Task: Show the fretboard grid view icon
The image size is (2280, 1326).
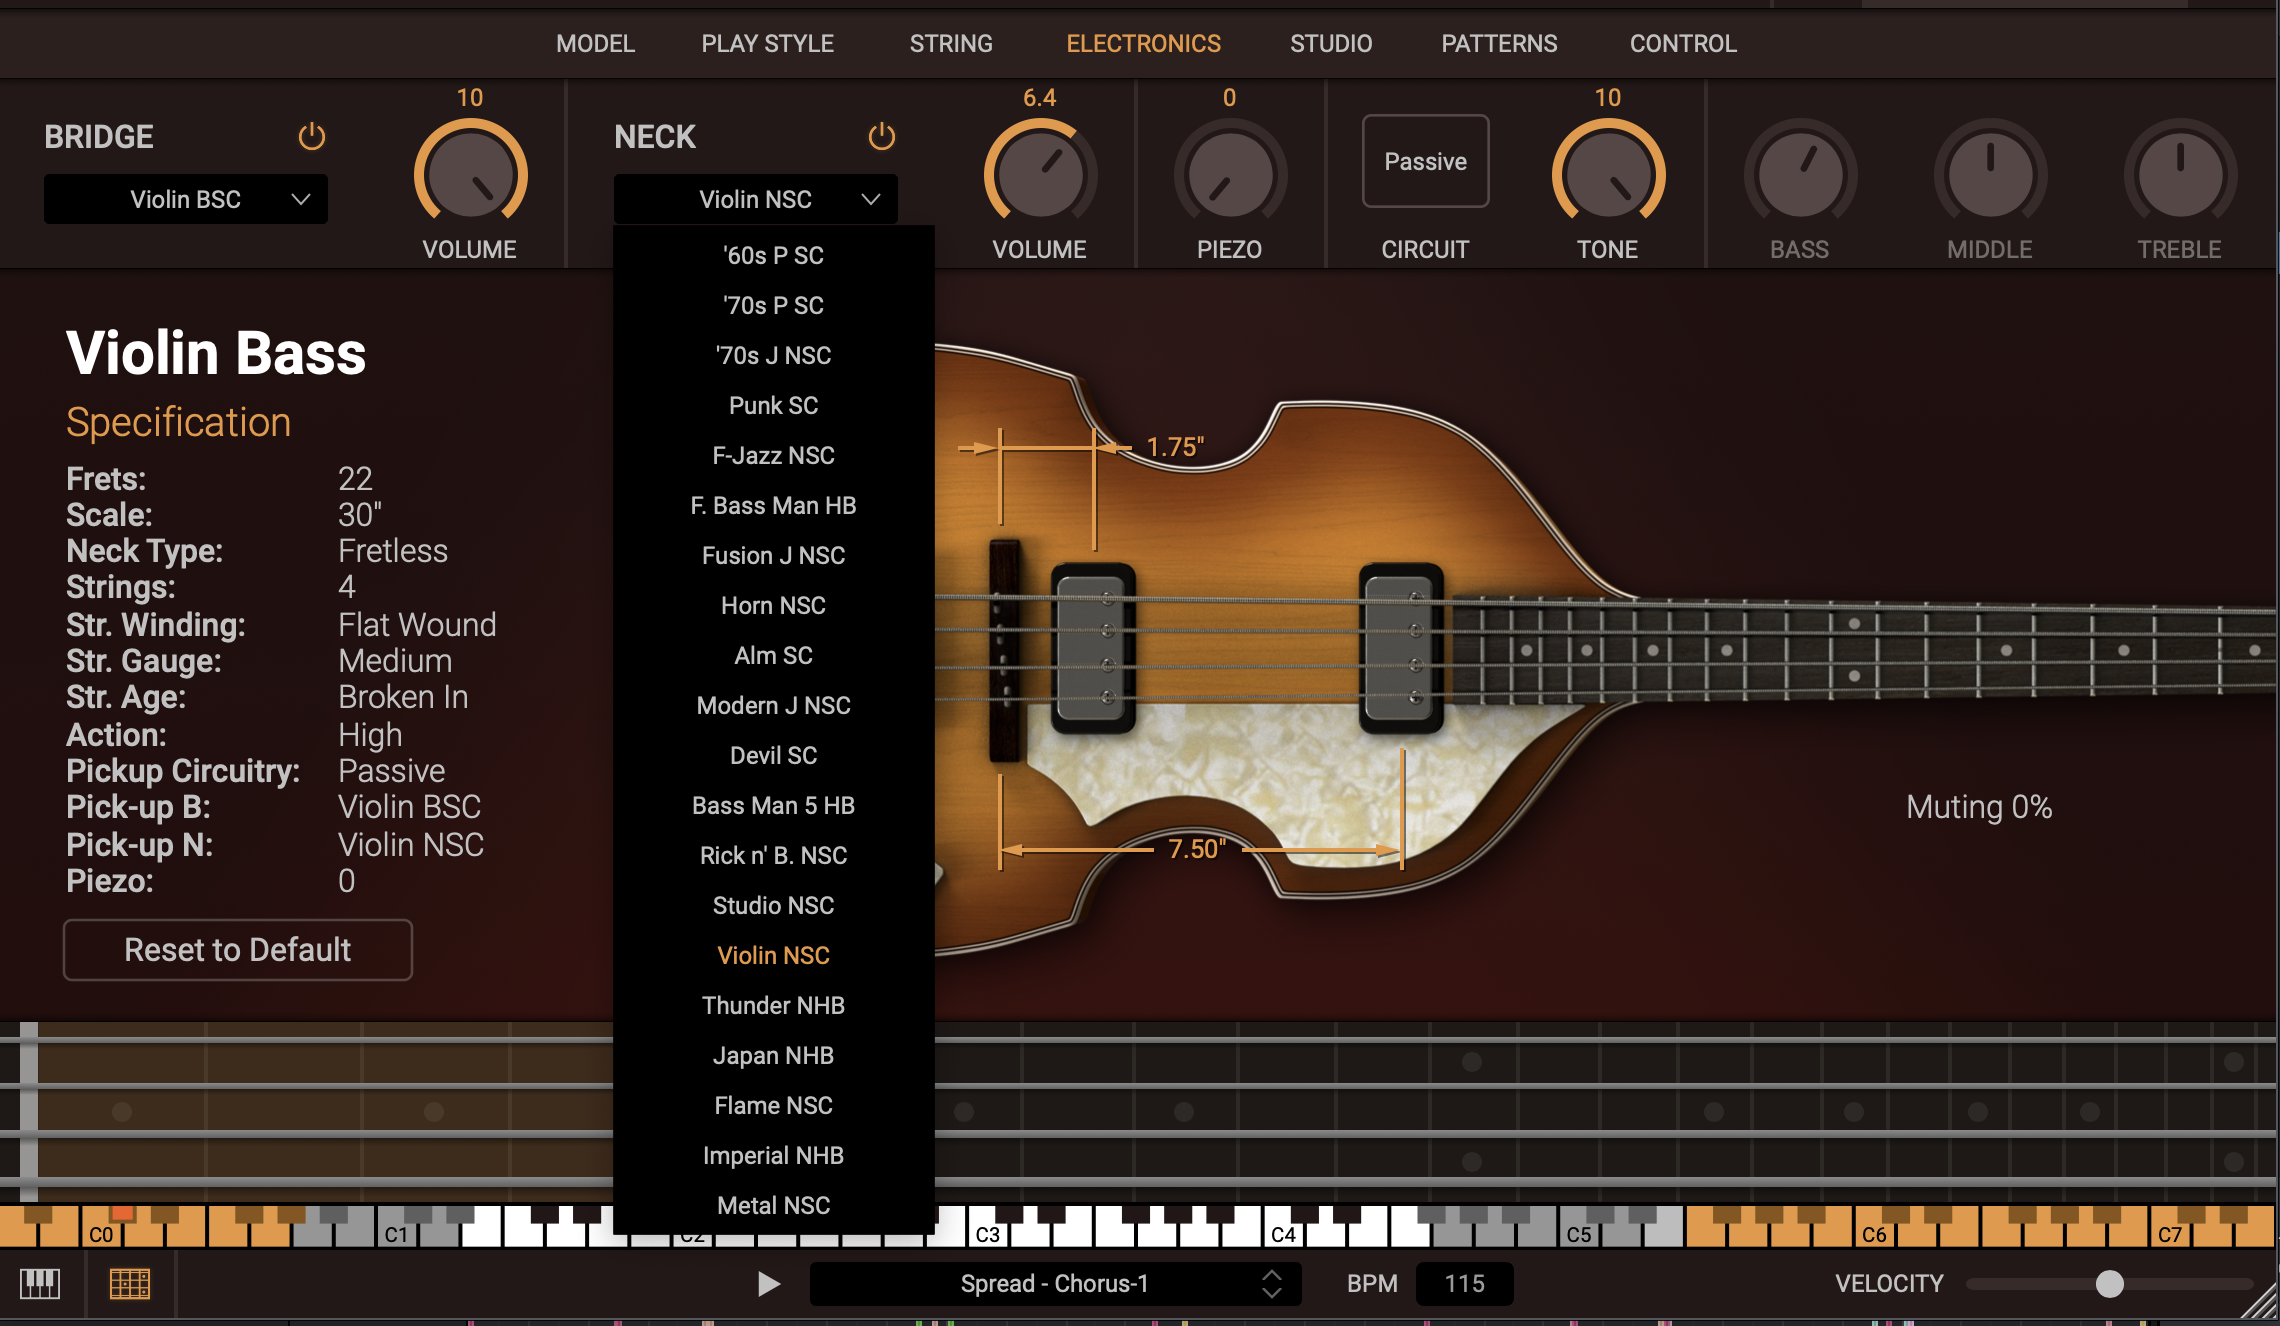Action: [130, 1283]
